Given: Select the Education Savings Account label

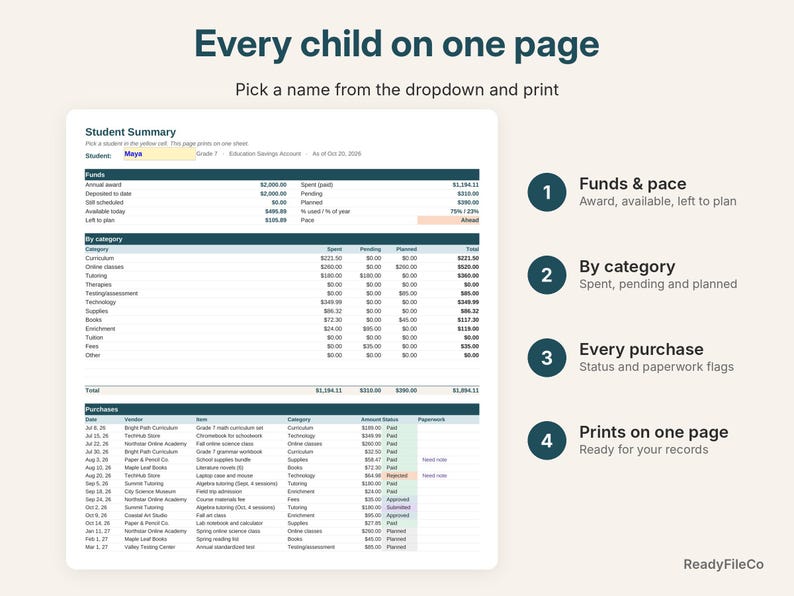Looking at the screenshot, I should click(265, 154).
